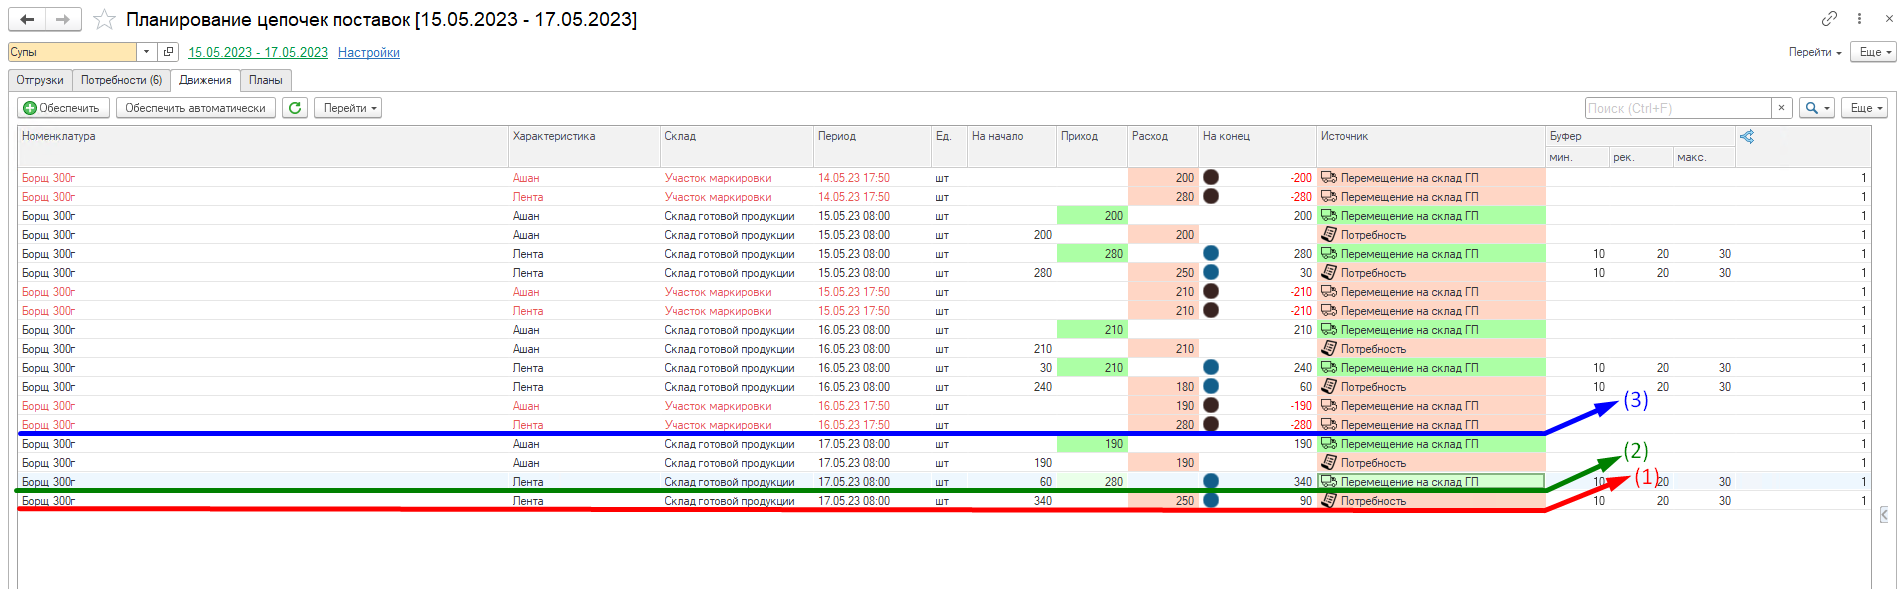Click the Обеспечить автоматически button
The height and width of the screenshot is (589, 1901).
[x=195, y=108]
